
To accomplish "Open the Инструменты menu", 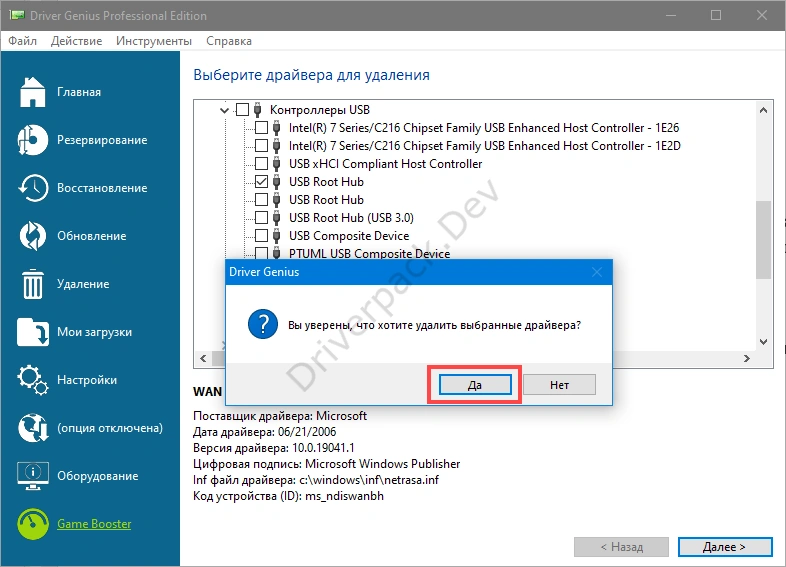I will click(x=154, y=41).
